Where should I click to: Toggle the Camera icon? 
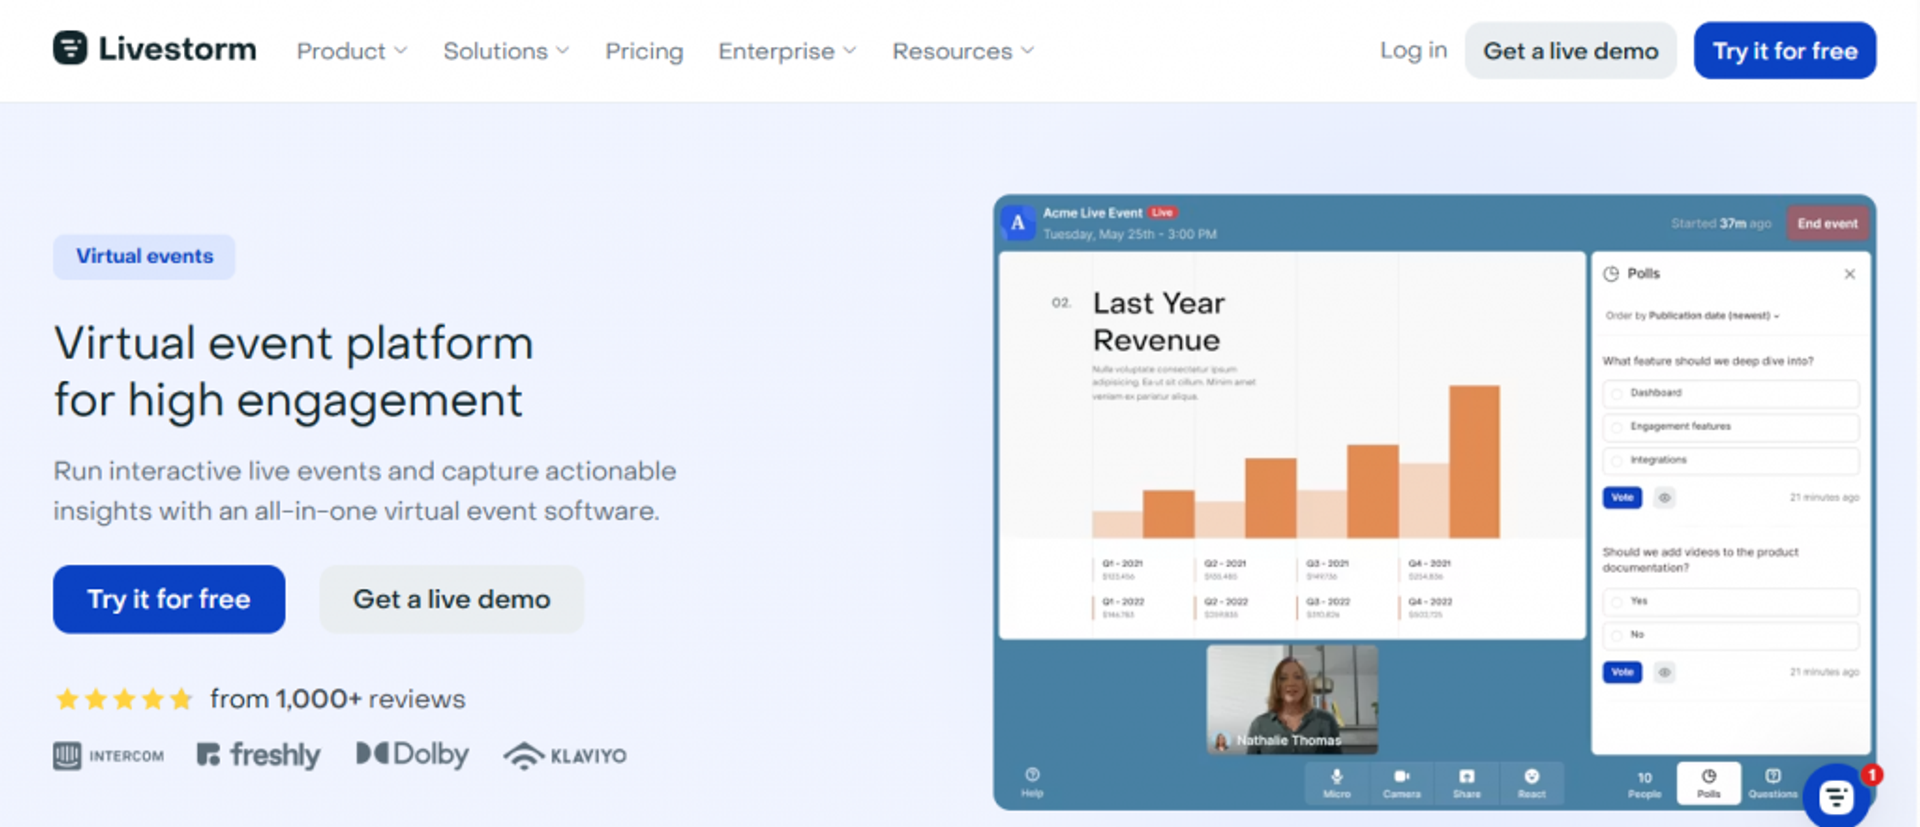pyautogui.click(x=1401, y=783)
